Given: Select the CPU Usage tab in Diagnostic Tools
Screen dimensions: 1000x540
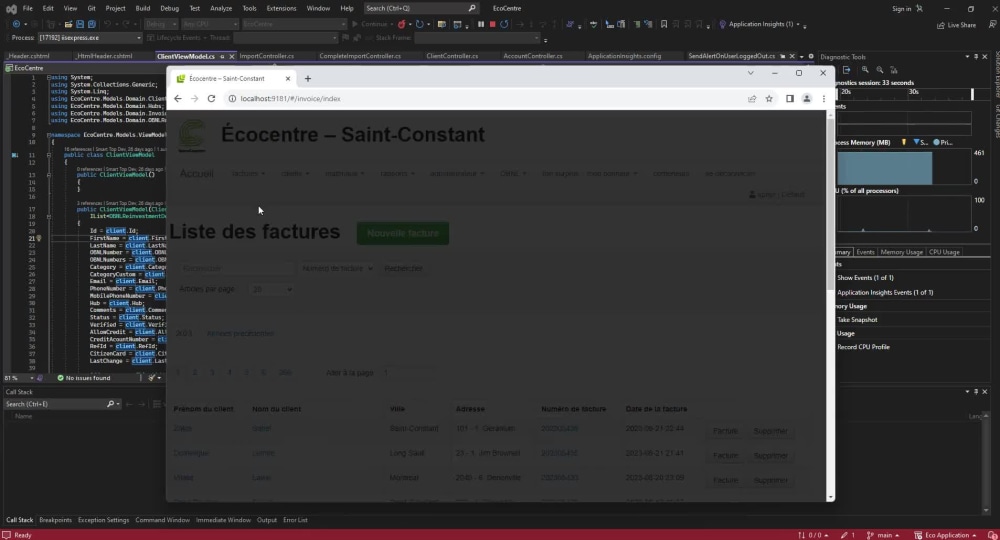Looking at the screenshot, I should tap(944, 252).
